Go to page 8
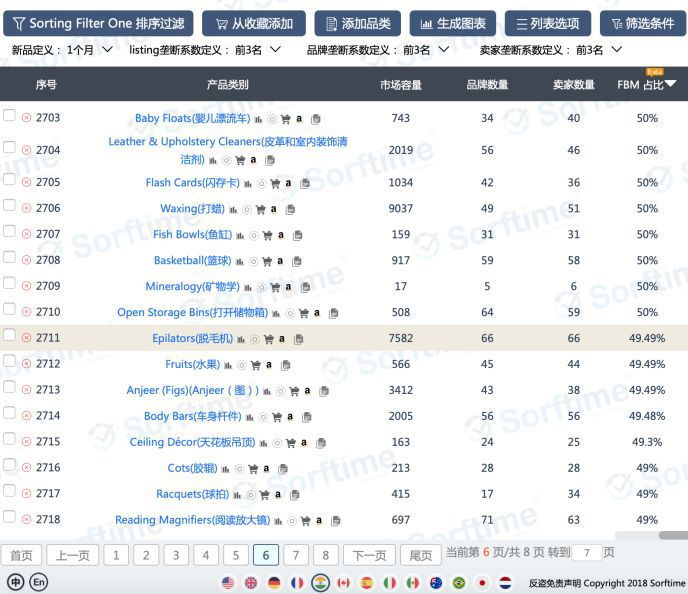The height and width of the screenshot is (594, 688). point(326,555)
